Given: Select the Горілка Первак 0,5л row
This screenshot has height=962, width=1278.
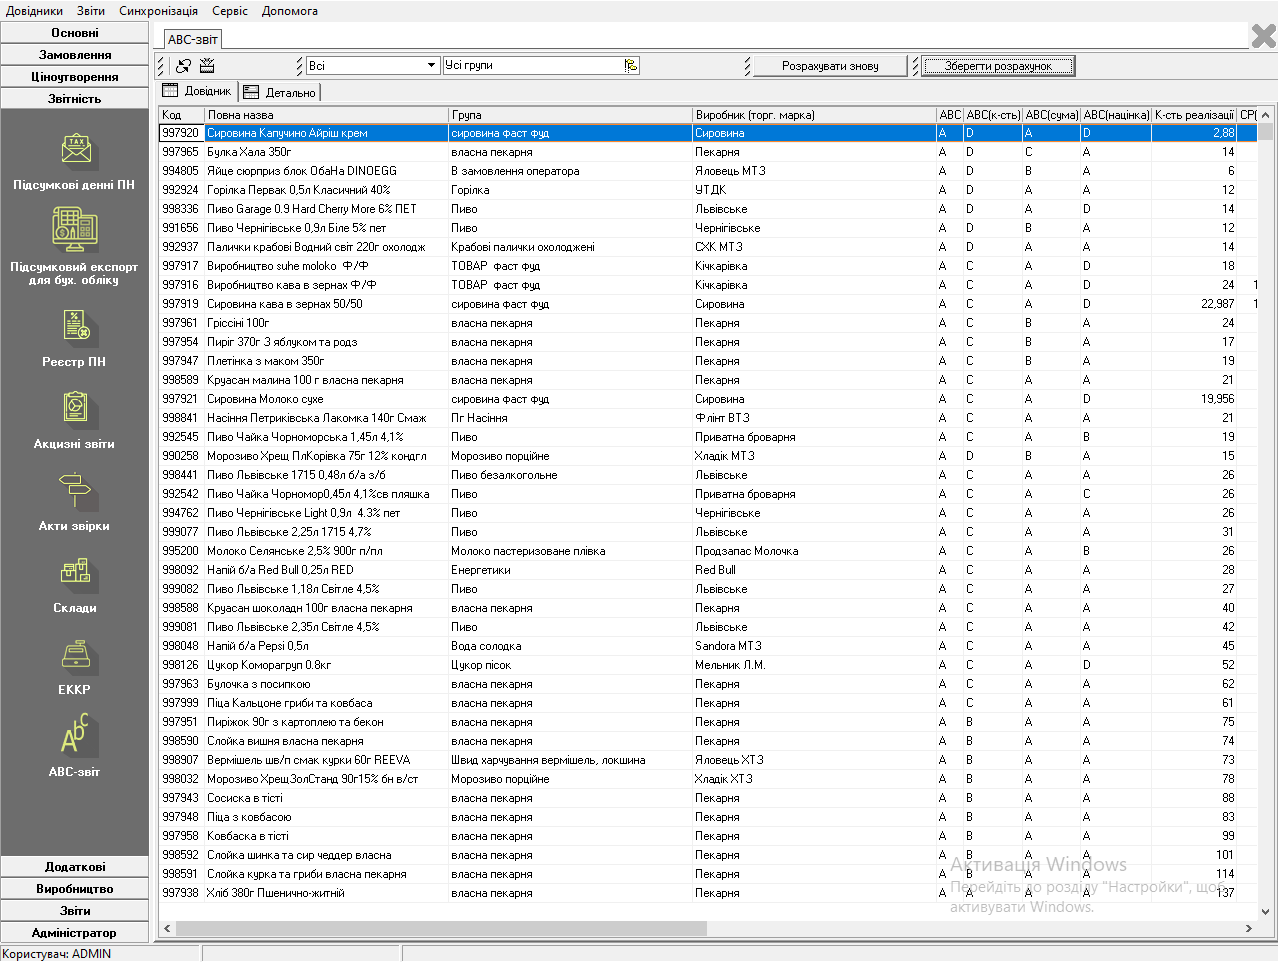Looking at the screenshot, I should [300, 190].
